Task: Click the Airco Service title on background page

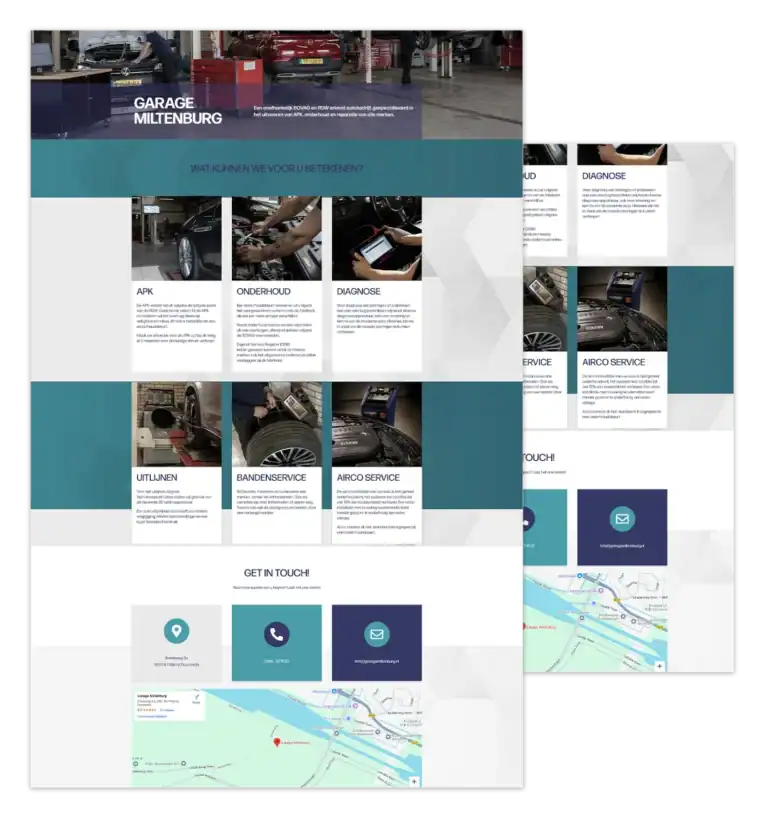Action: pos(614,362)
